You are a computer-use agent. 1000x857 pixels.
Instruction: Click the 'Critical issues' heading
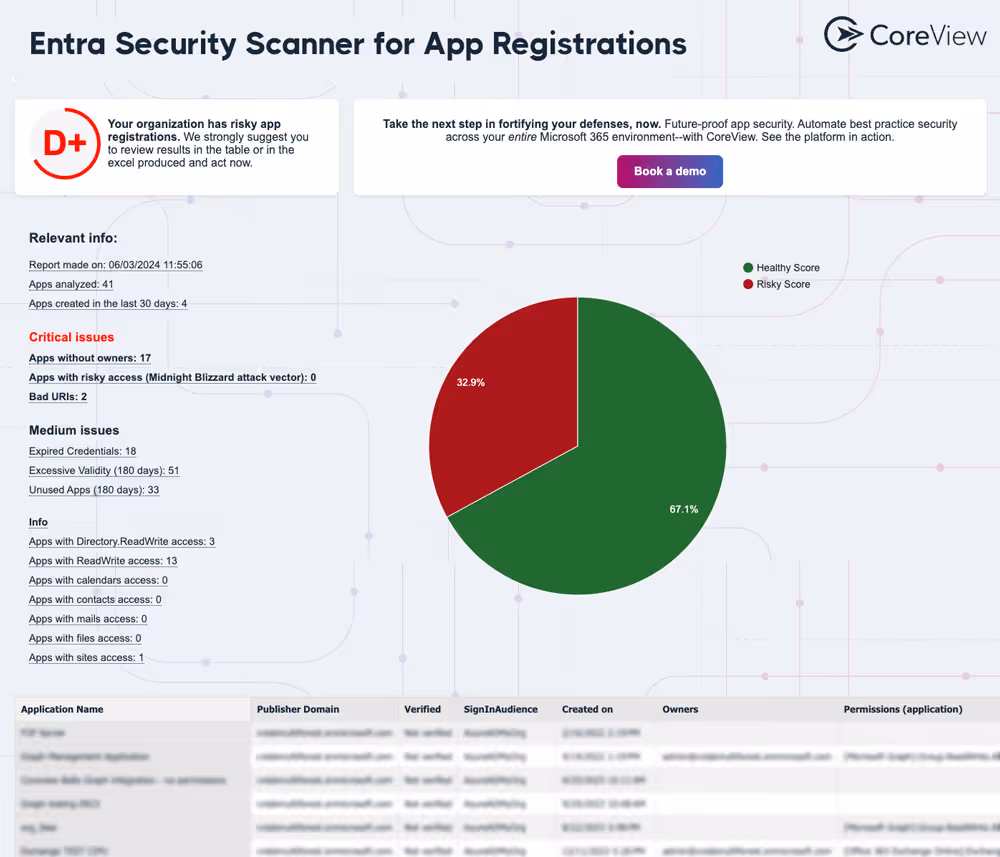71,337
